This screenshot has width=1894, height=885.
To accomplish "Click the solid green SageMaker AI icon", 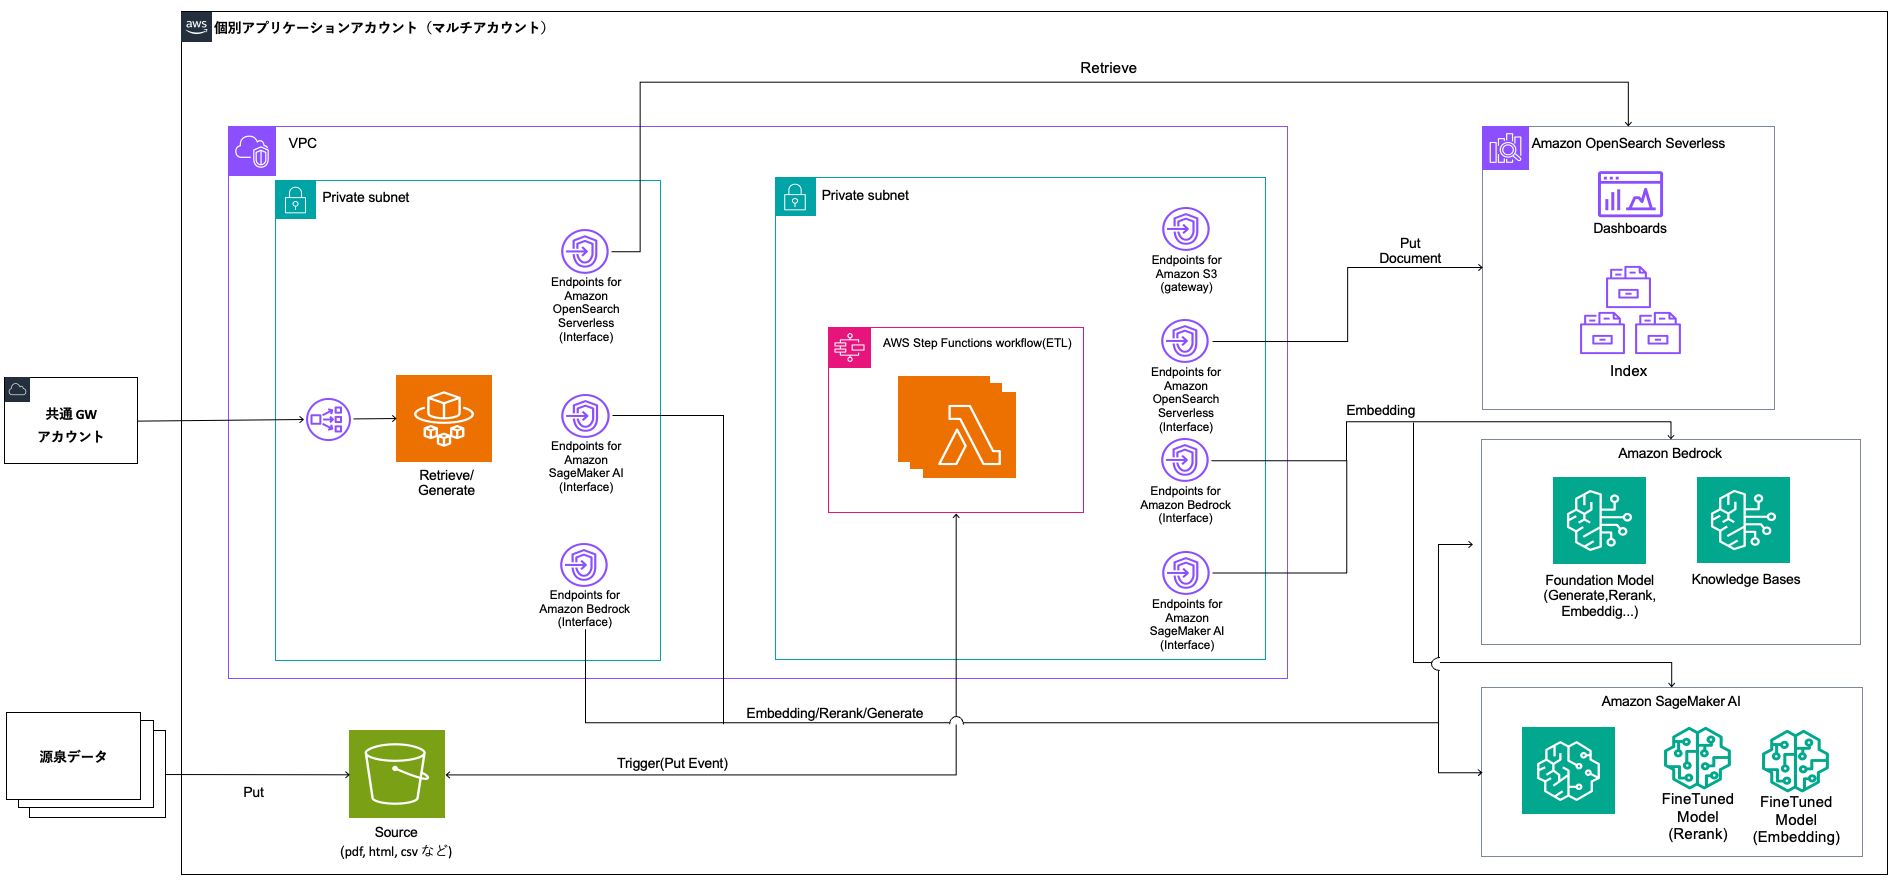I will coord(1567,770).
